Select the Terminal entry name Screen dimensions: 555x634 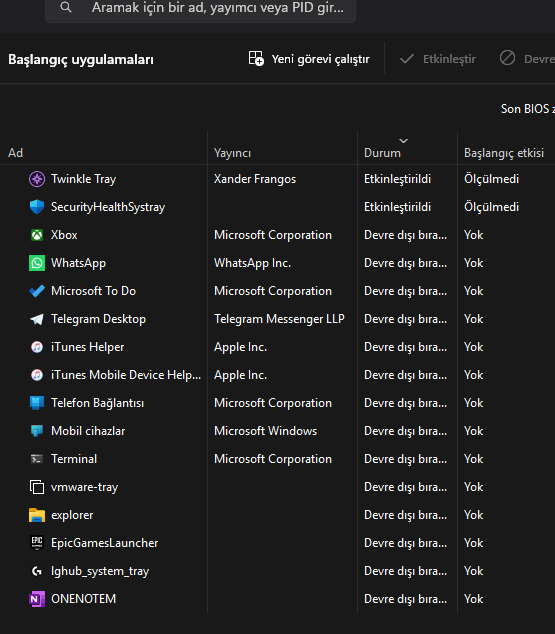tap(74, 459)
